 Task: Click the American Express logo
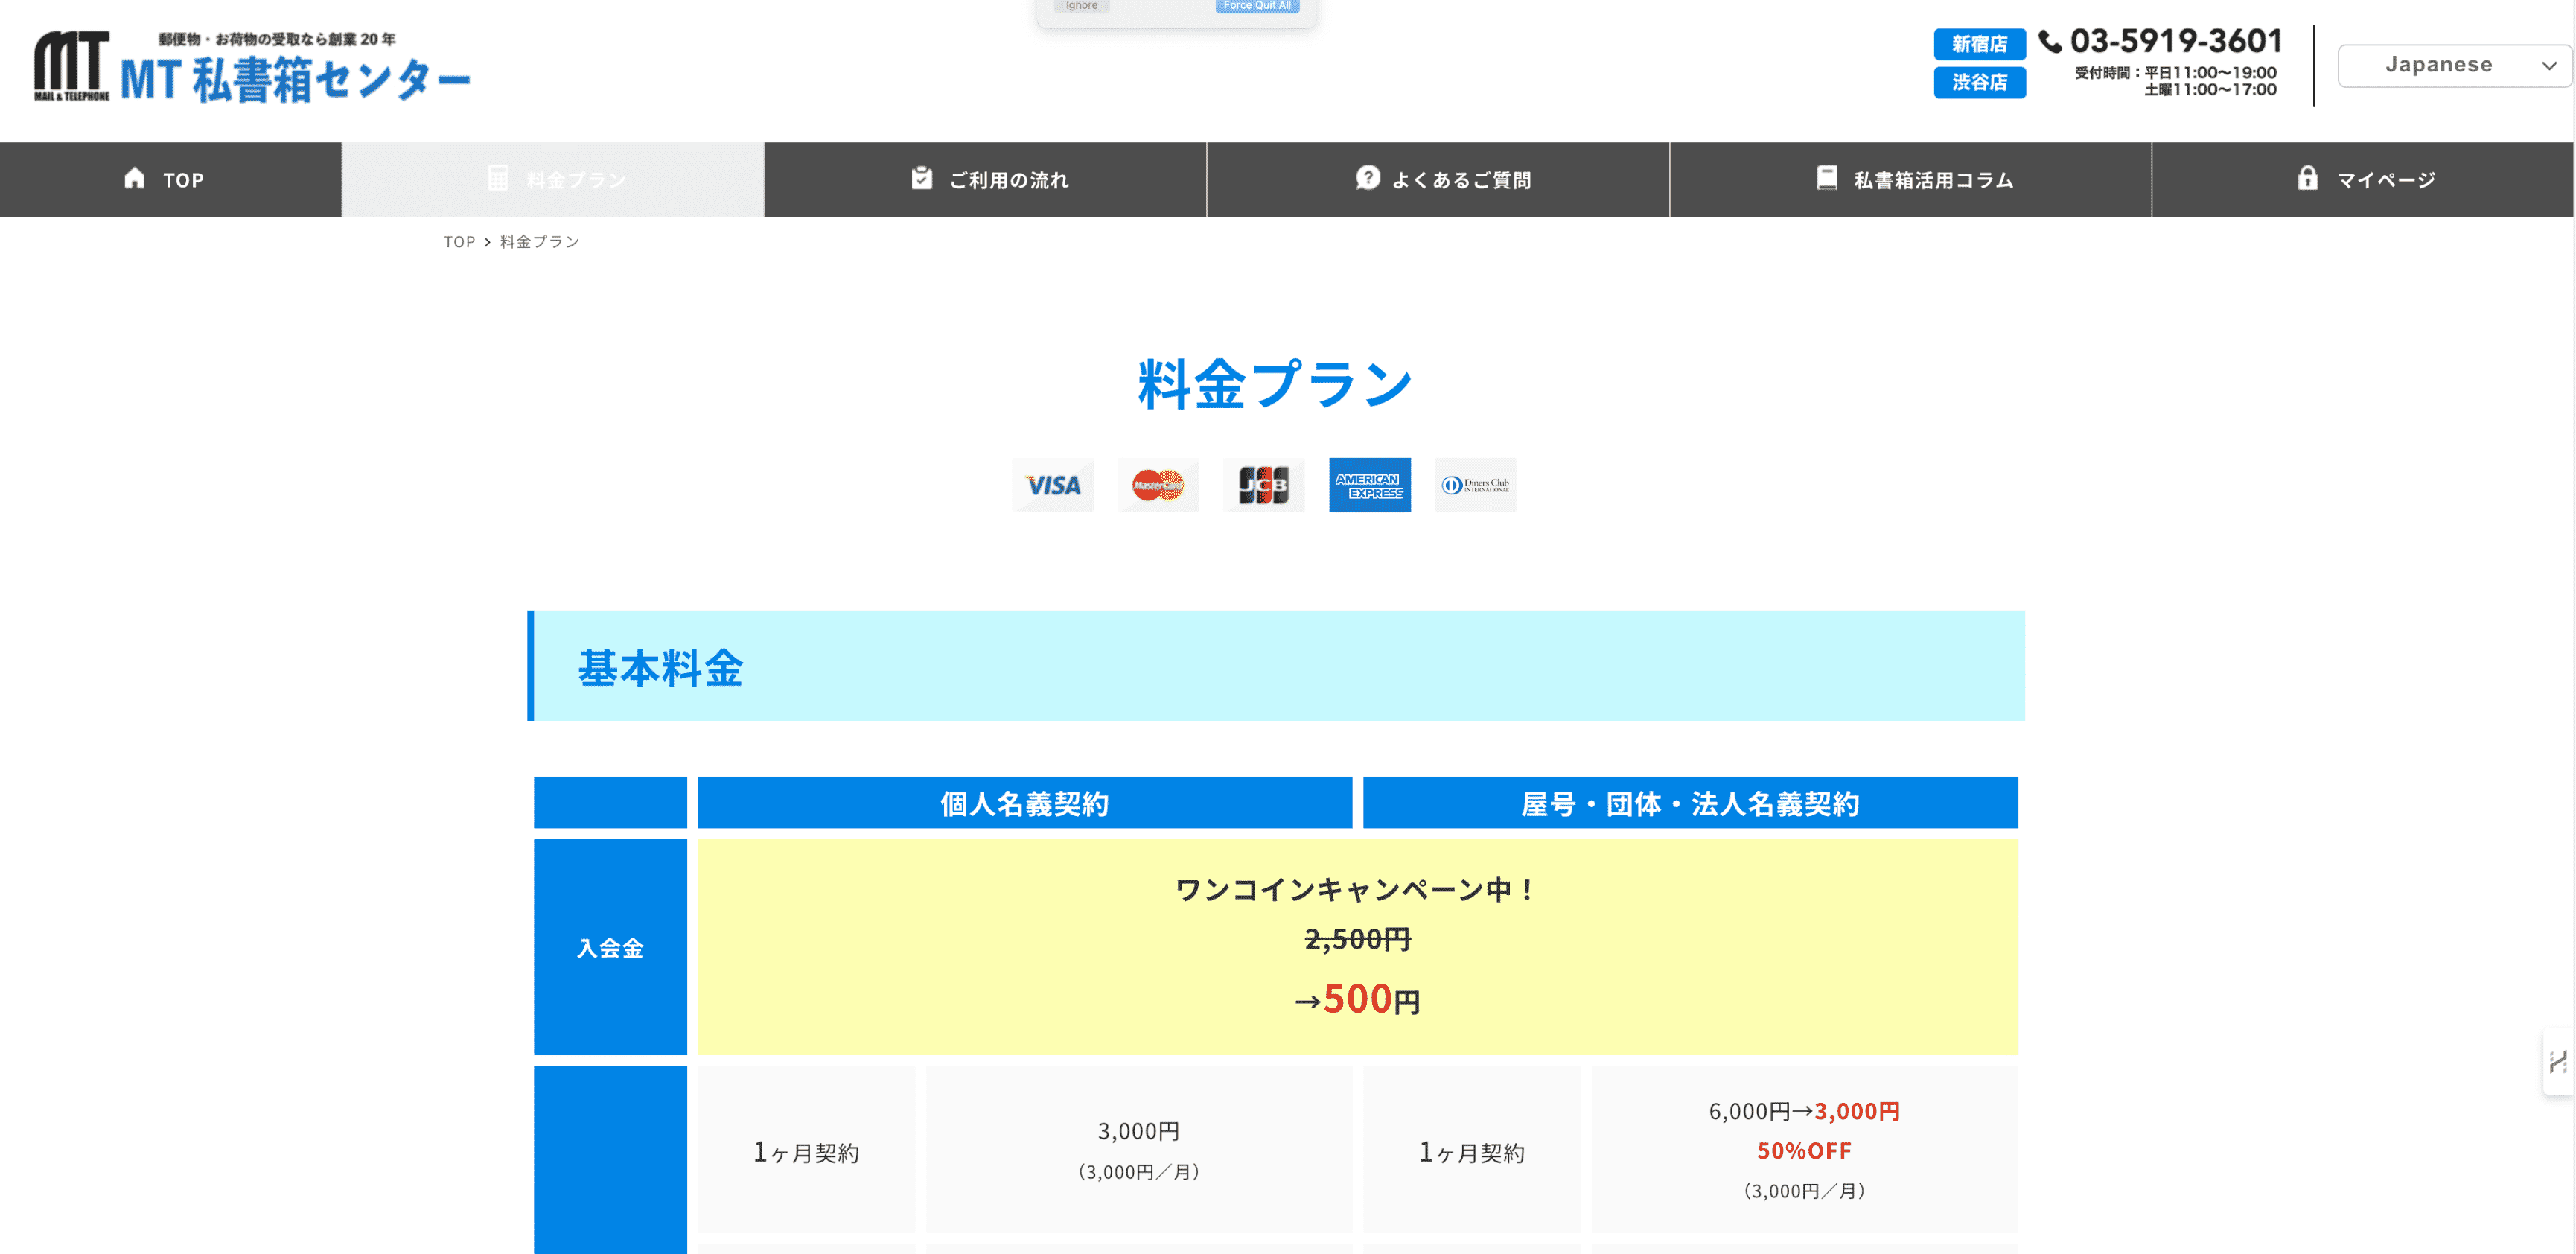(x=1369, y=485)
